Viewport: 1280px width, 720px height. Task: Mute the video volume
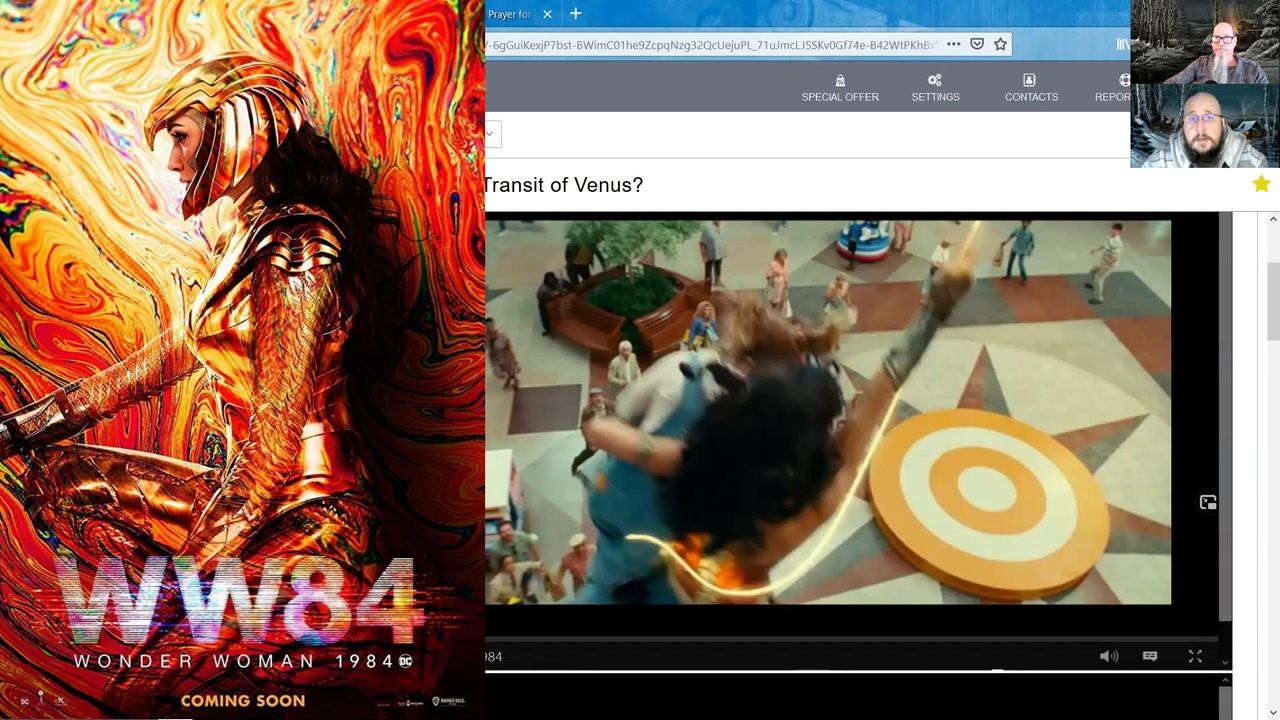pos(1108,656)
